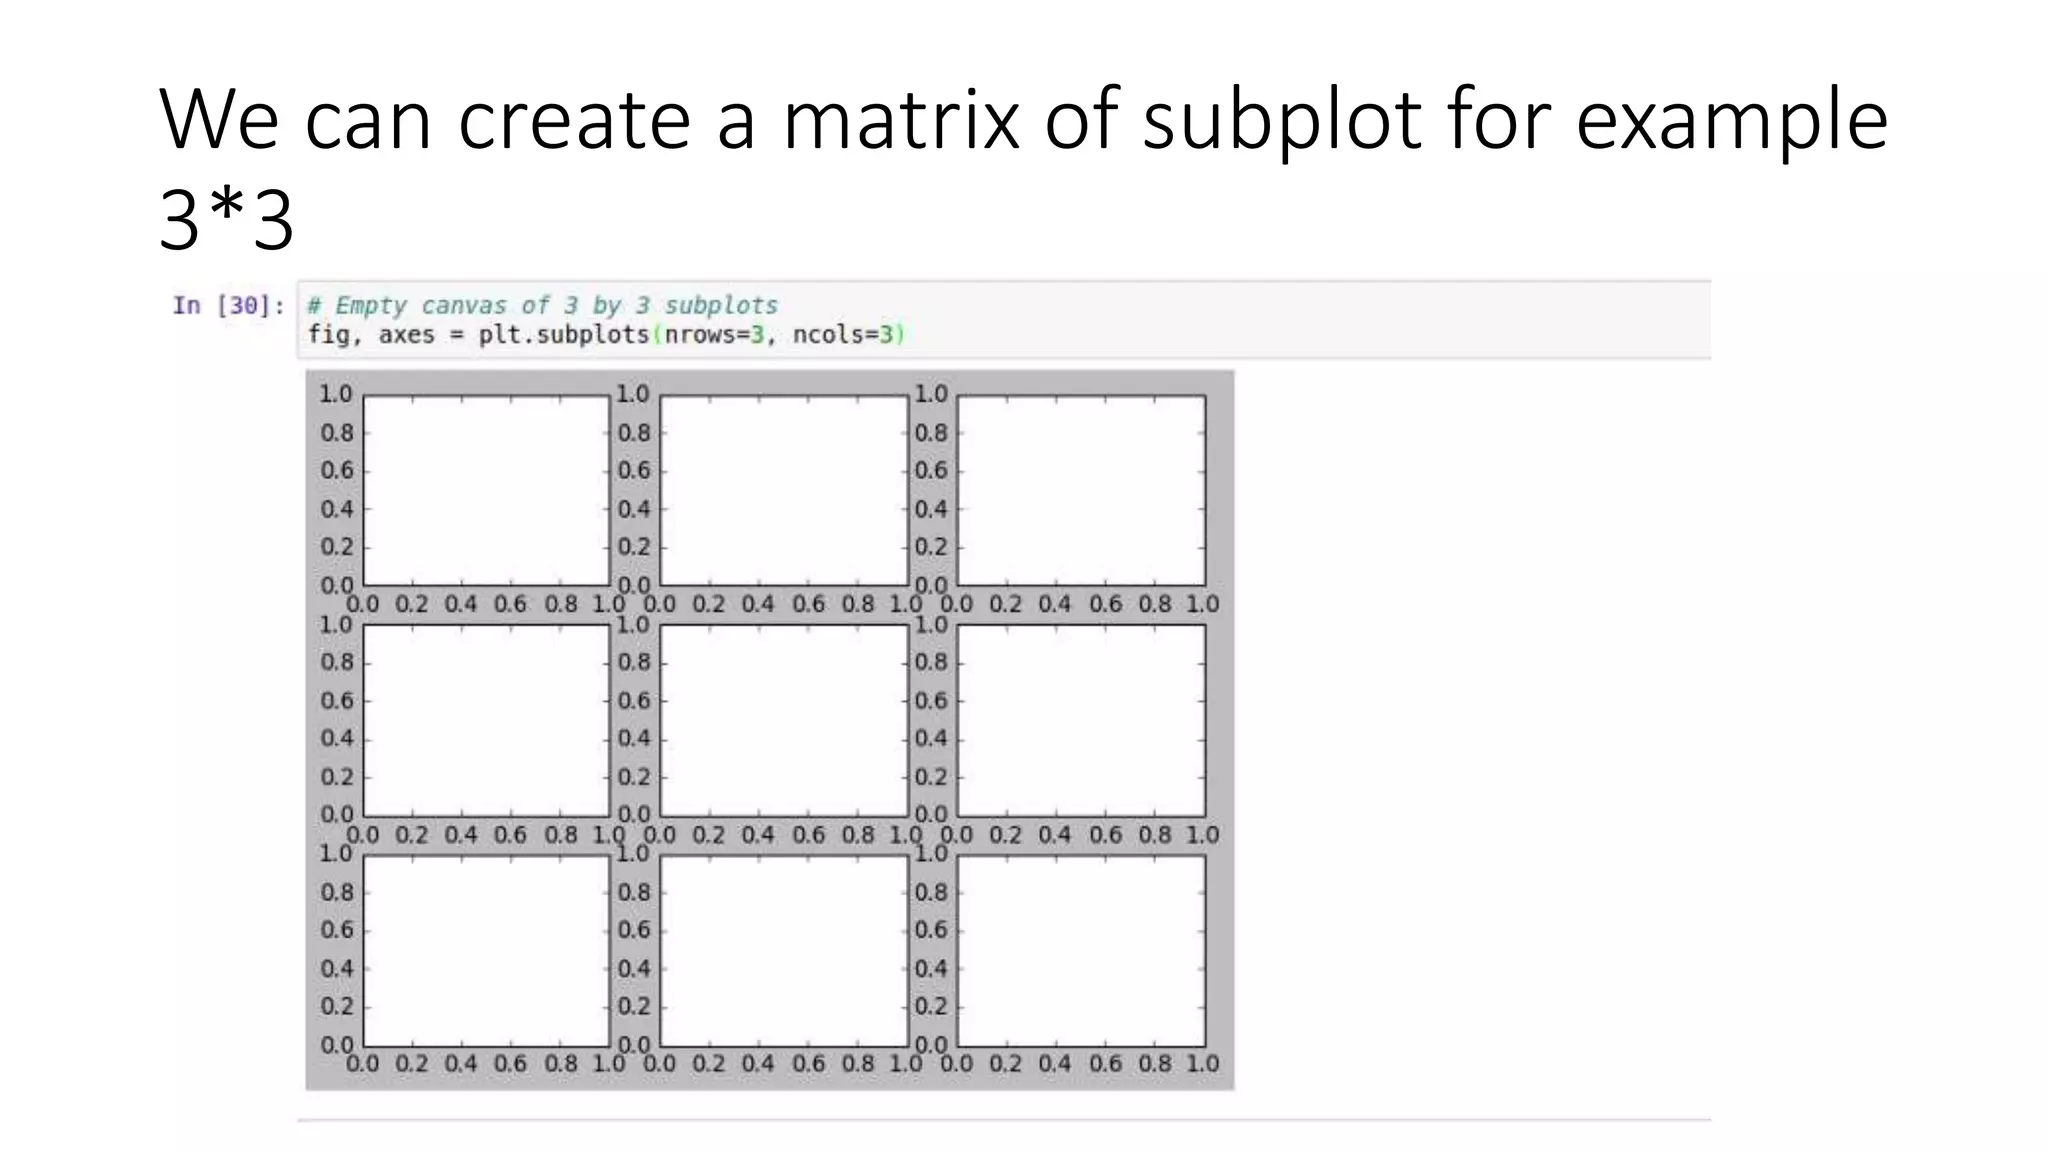Select the middle-left subplot axes

pyautogui.click(x=486, y=720)
